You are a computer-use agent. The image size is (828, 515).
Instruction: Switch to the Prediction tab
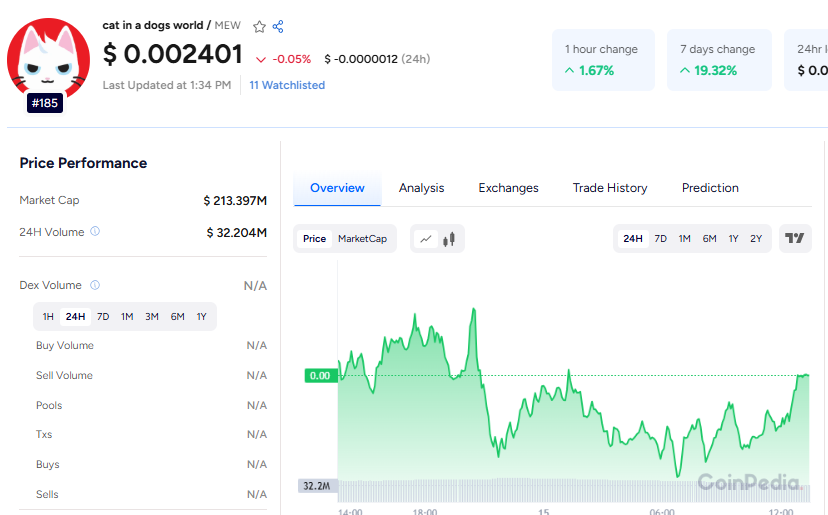point(710,188)
